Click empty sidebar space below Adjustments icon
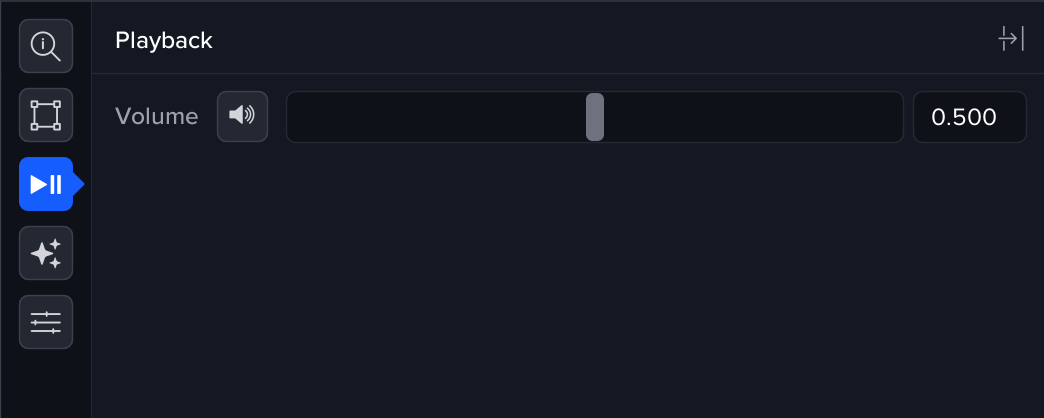Image resolution: width=1044 pixels, height=418 pixels. [46, 385]
